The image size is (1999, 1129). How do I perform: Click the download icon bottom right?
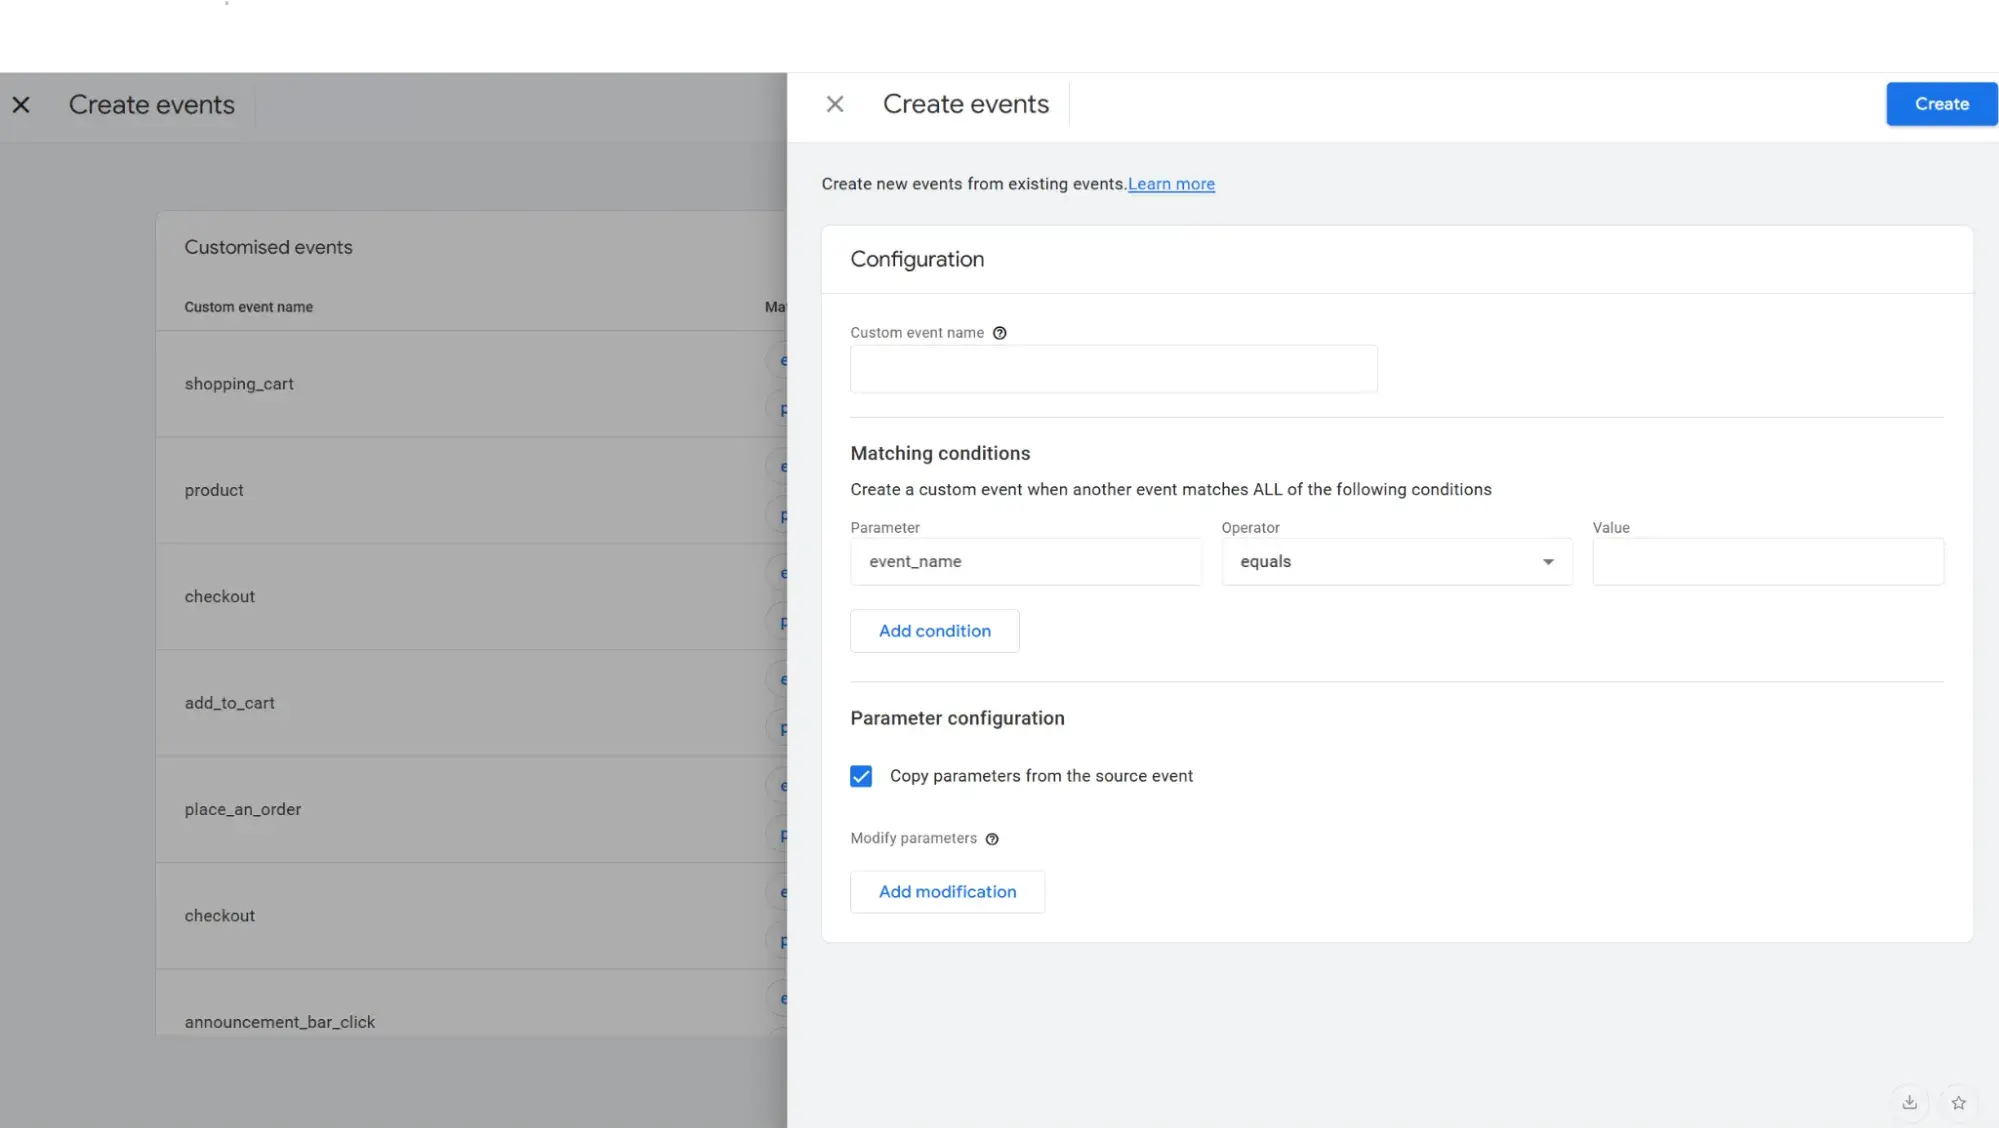click(1910, 1102)
